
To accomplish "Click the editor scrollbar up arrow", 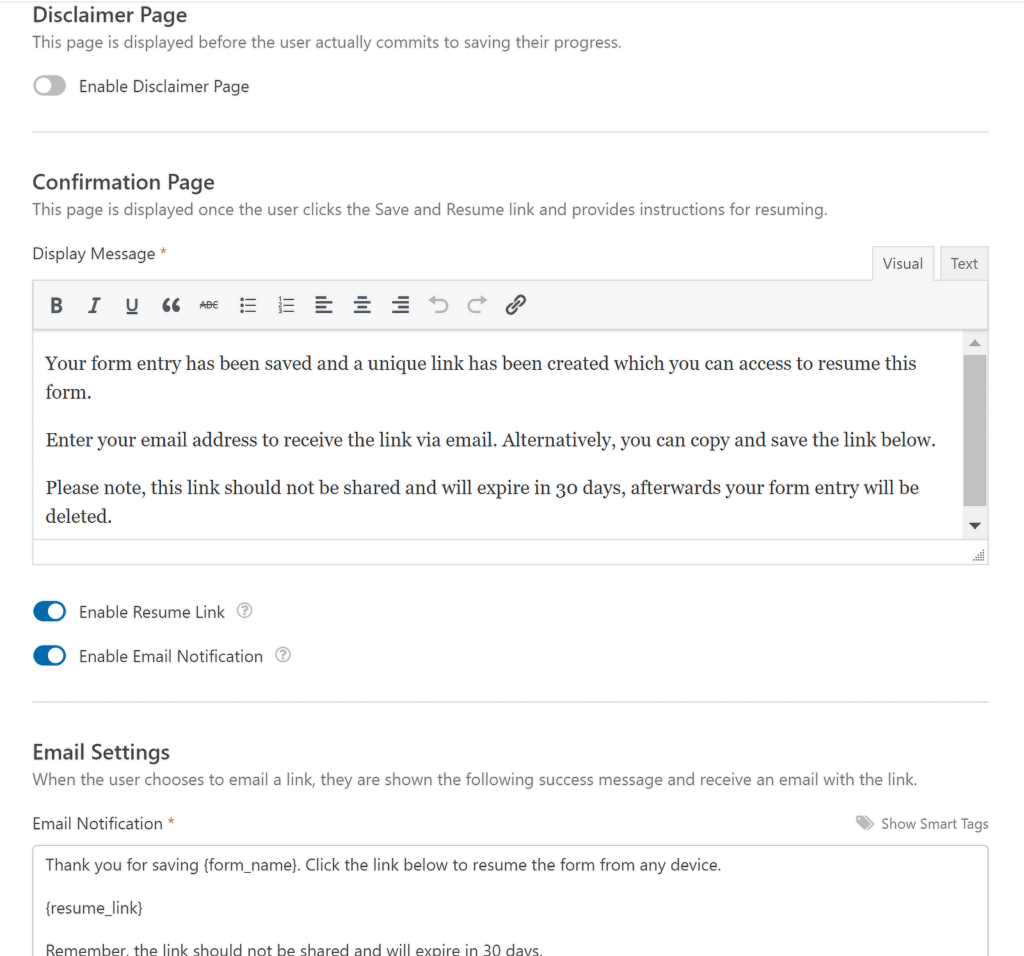I will [975, 343].
